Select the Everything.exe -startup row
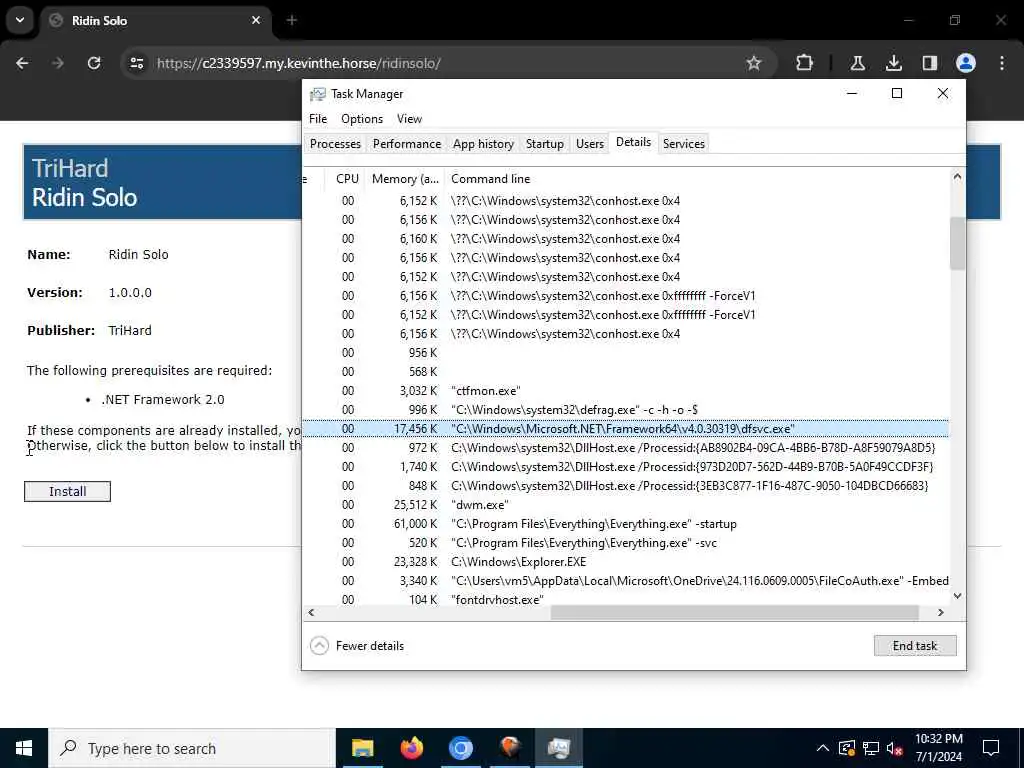 coord(626,524)
